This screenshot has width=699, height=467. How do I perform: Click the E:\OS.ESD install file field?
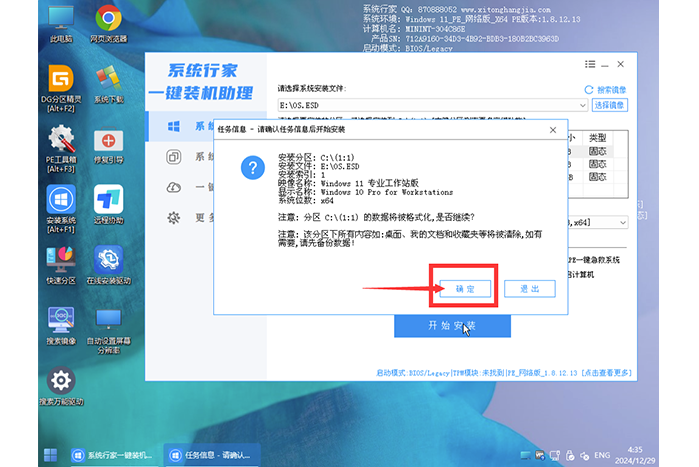(432, 106)
